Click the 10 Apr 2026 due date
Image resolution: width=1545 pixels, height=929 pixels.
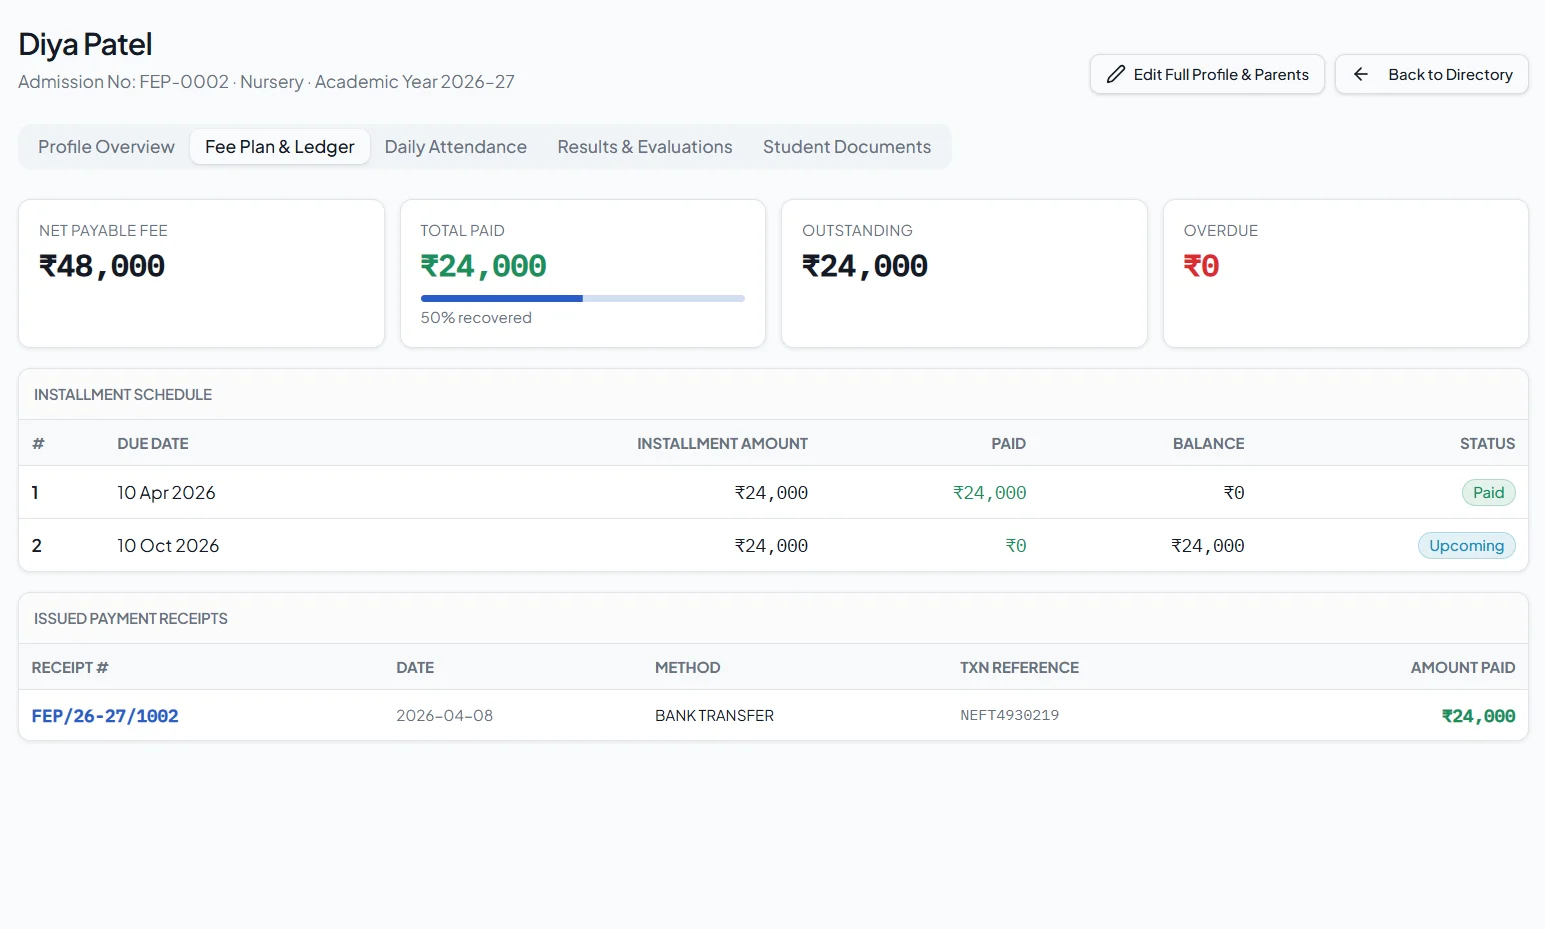(166, 492)
